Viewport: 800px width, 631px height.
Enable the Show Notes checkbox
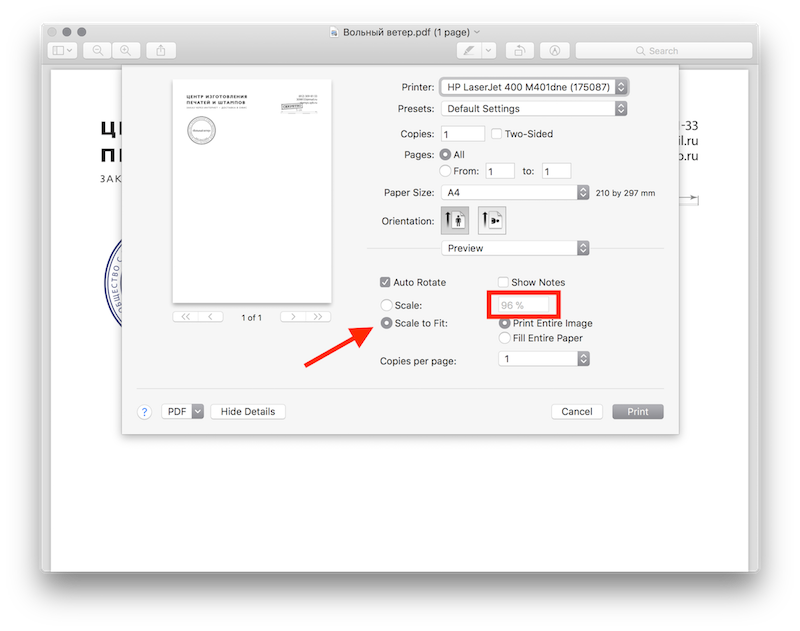tap(503, 283)
